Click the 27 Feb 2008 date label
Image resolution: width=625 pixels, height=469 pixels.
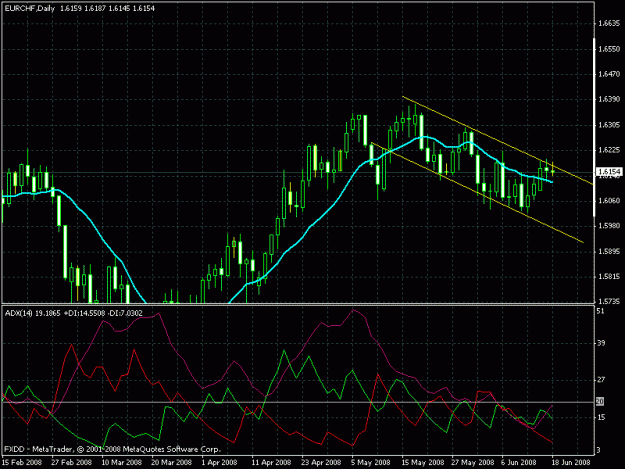[x=72, y=463]
